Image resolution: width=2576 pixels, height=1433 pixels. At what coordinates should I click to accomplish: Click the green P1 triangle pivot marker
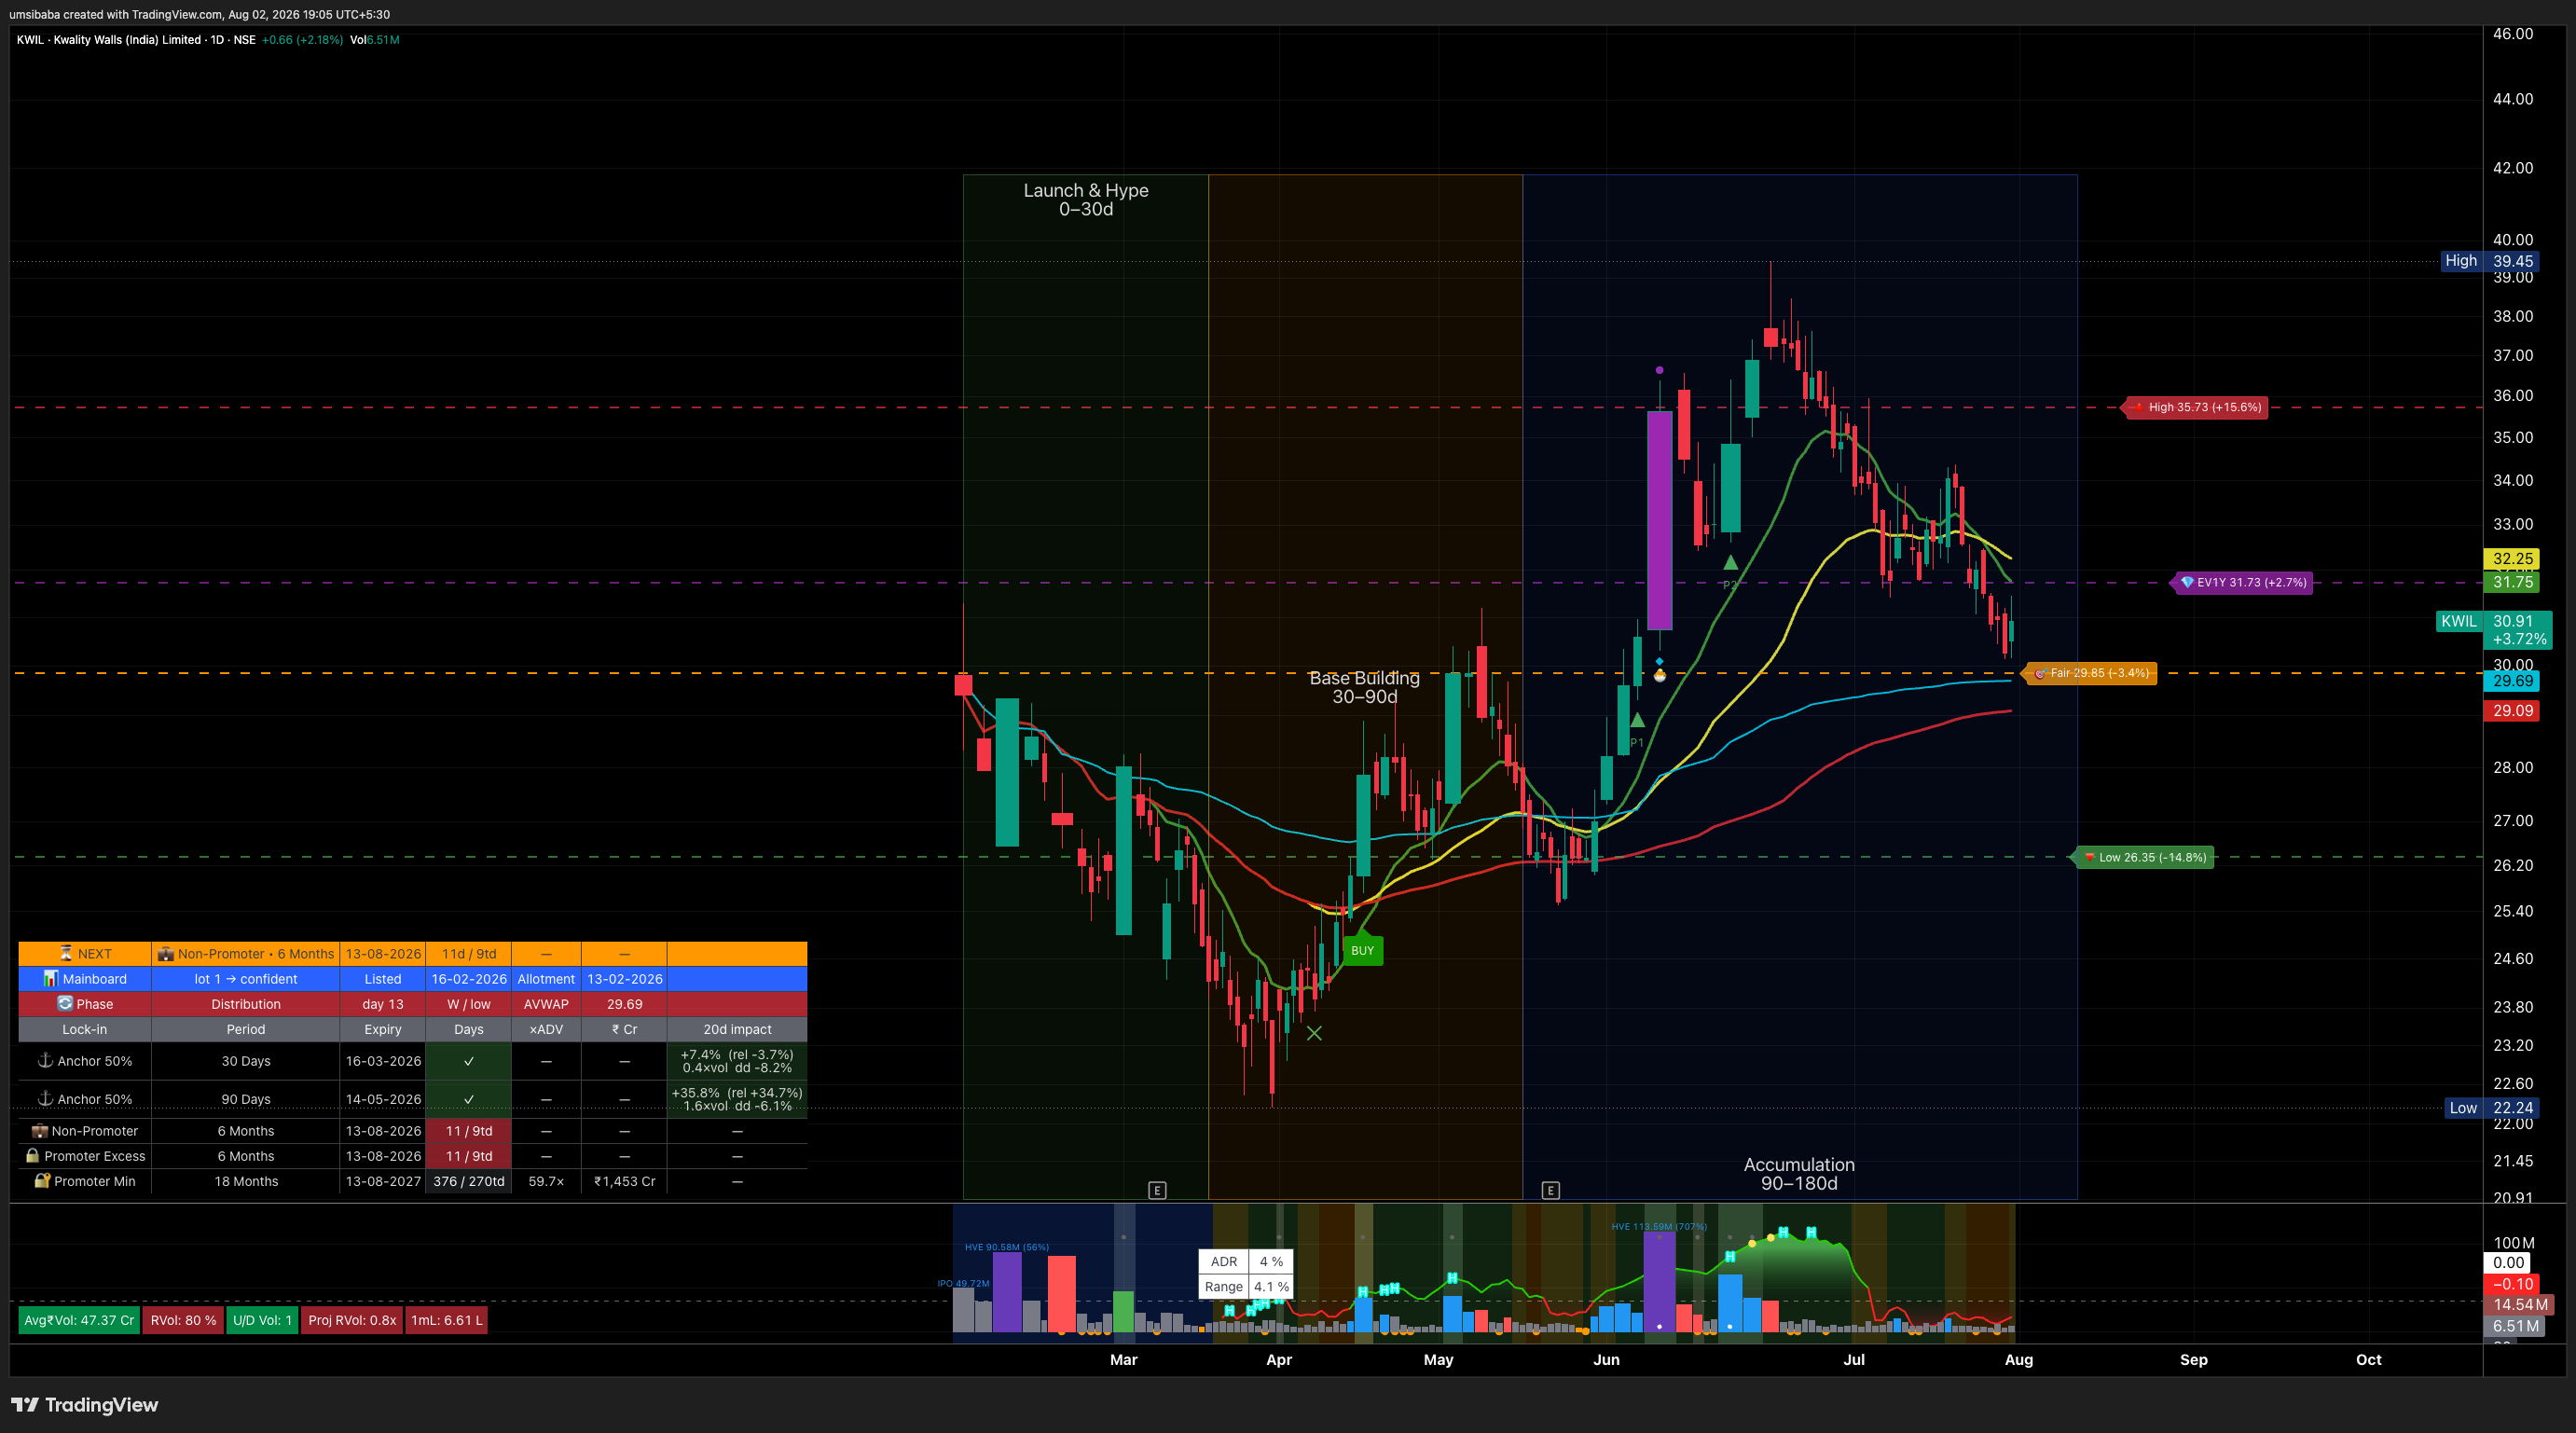(1637, 720)
